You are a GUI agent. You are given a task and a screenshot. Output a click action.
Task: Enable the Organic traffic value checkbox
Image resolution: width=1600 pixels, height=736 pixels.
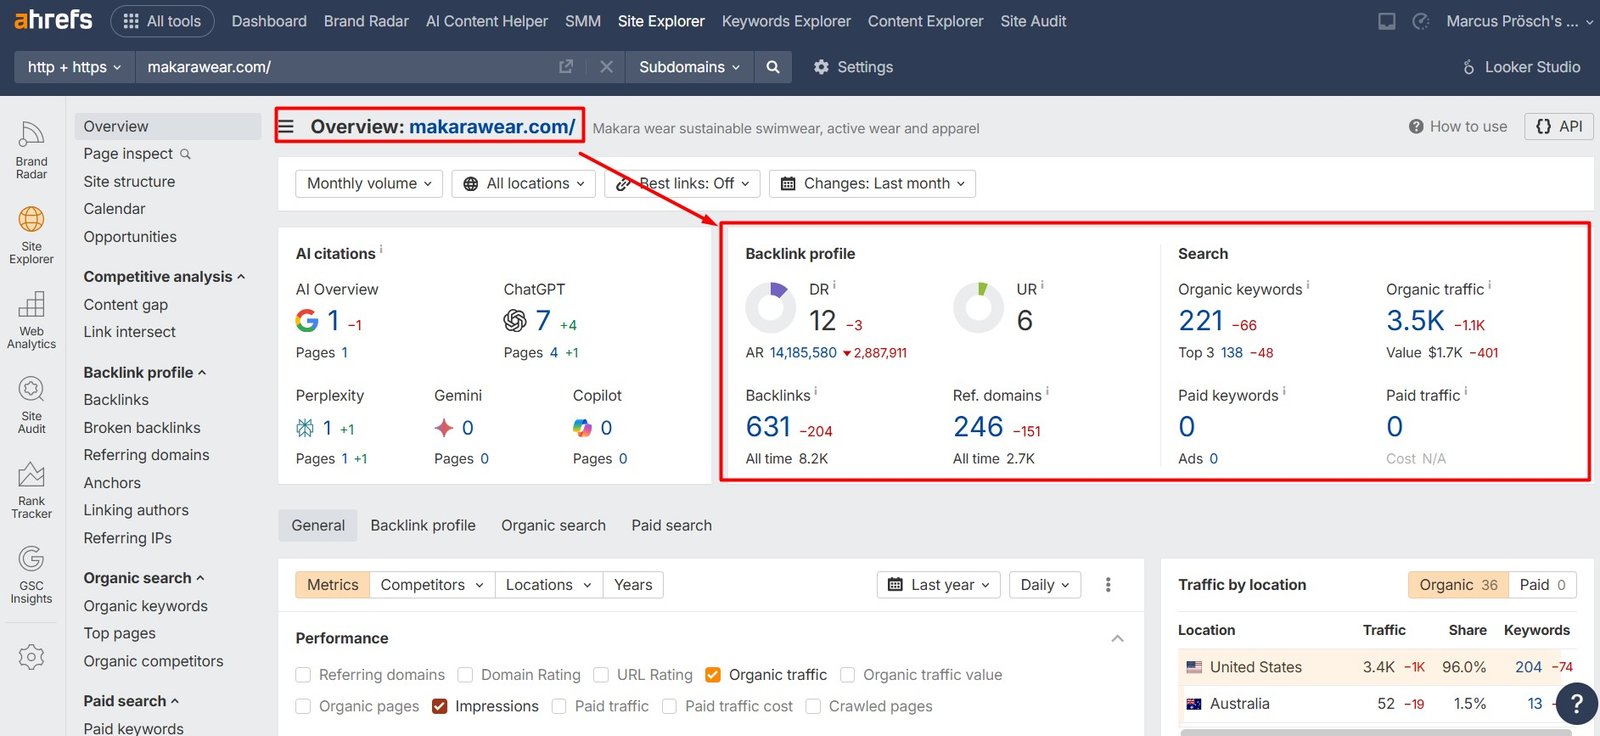(847, 675)
